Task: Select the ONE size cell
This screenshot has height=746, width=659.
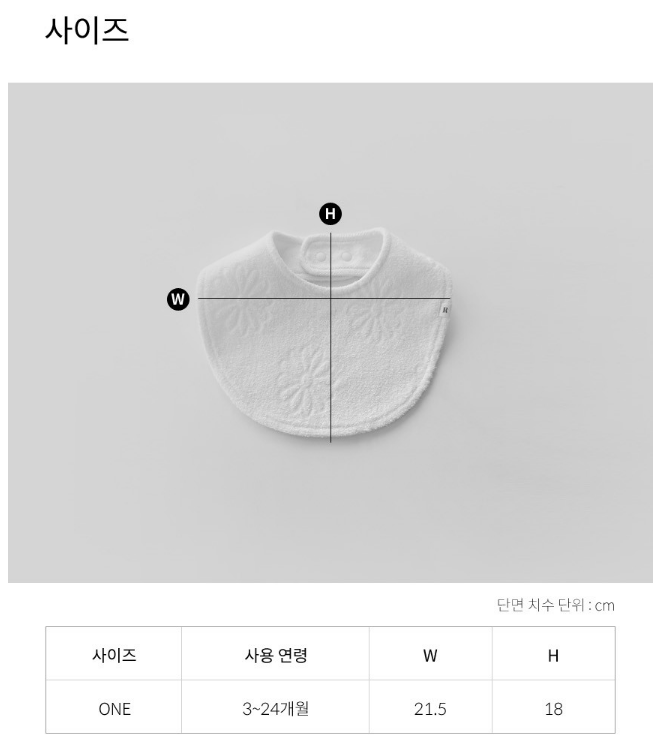Action: pyautogui.click(x=113, y=709)
